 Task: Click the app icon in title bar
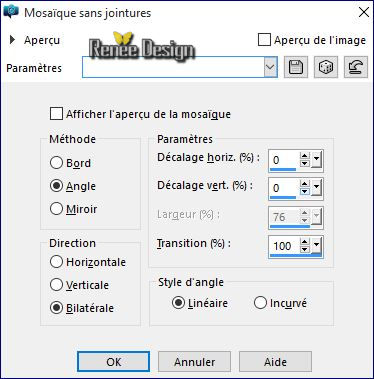coord(11,12)
